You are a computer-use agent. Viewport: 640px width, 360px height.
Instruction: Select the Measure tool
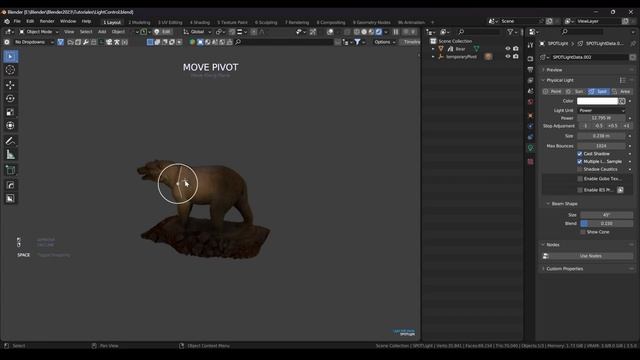(x=10, y=155)
